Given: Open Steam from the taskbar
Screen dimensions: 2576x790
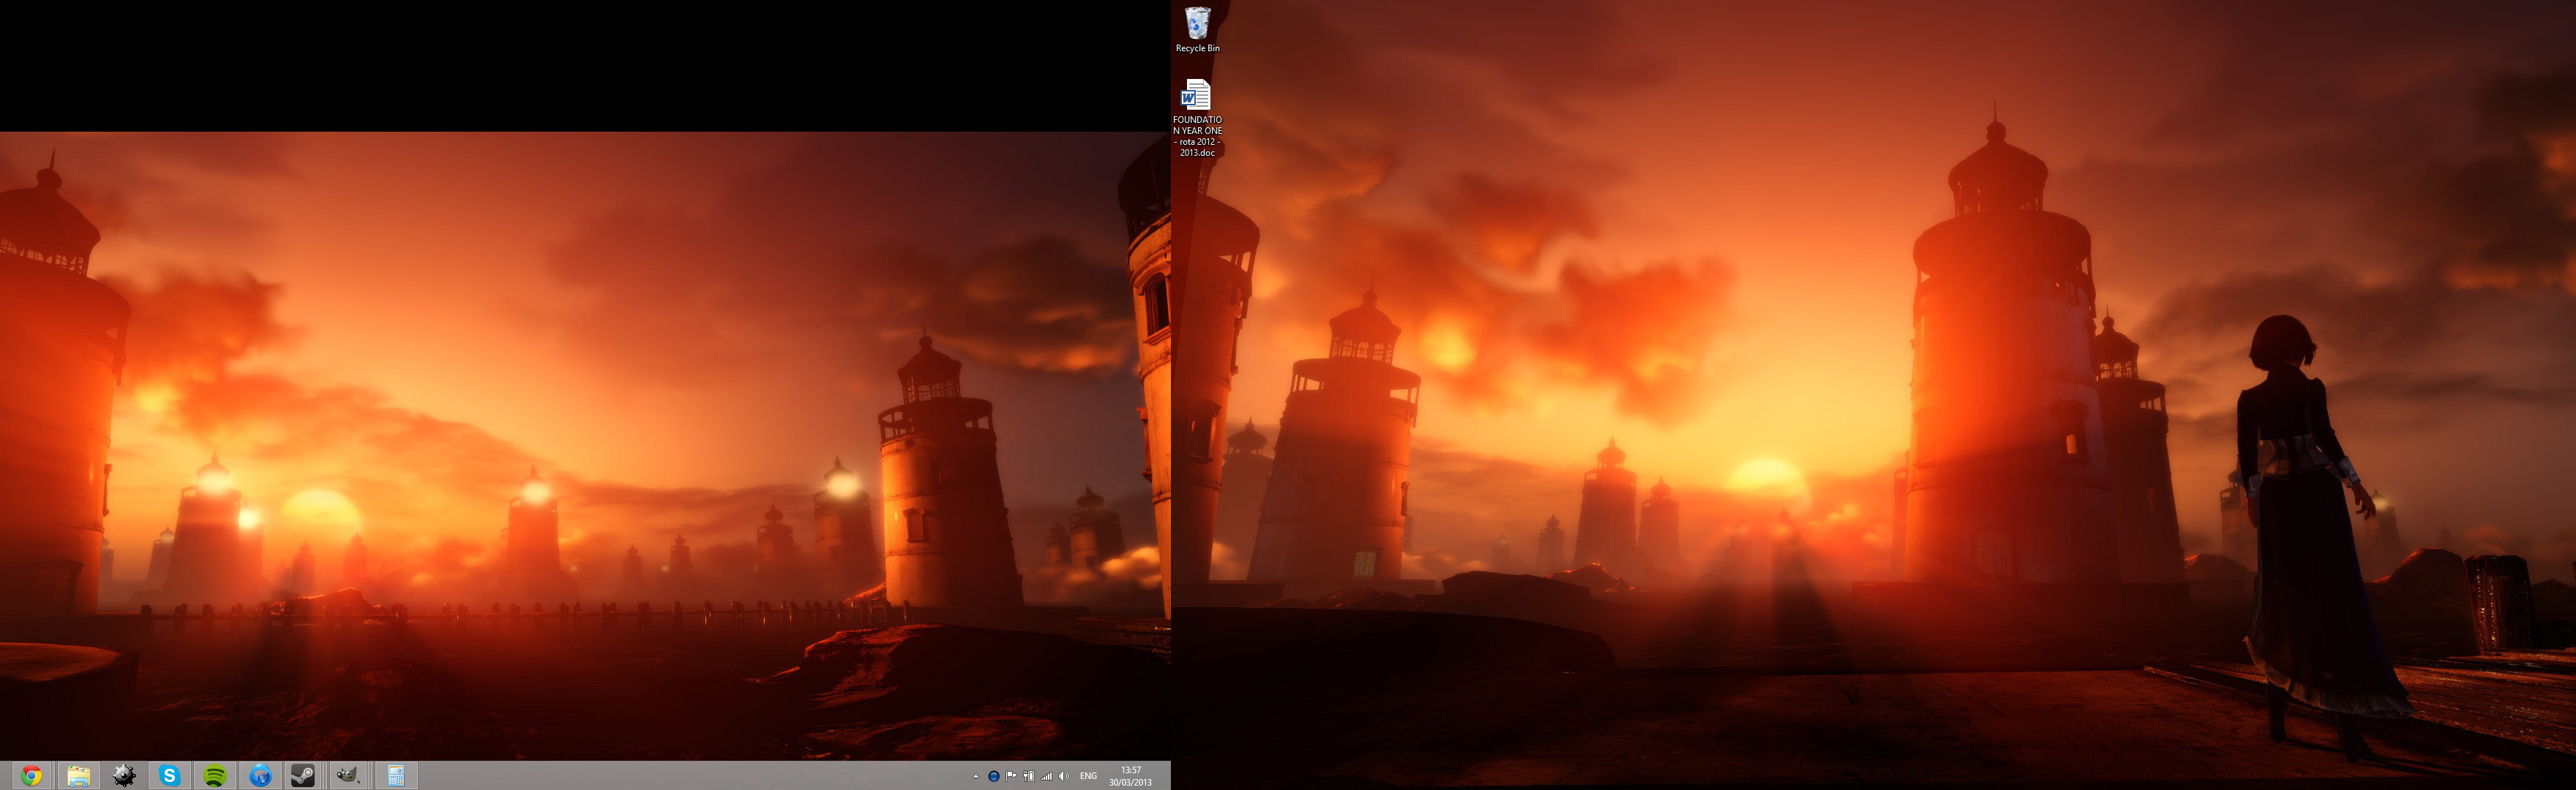Looking at the screenshot, I should click(x=303, y=776).
